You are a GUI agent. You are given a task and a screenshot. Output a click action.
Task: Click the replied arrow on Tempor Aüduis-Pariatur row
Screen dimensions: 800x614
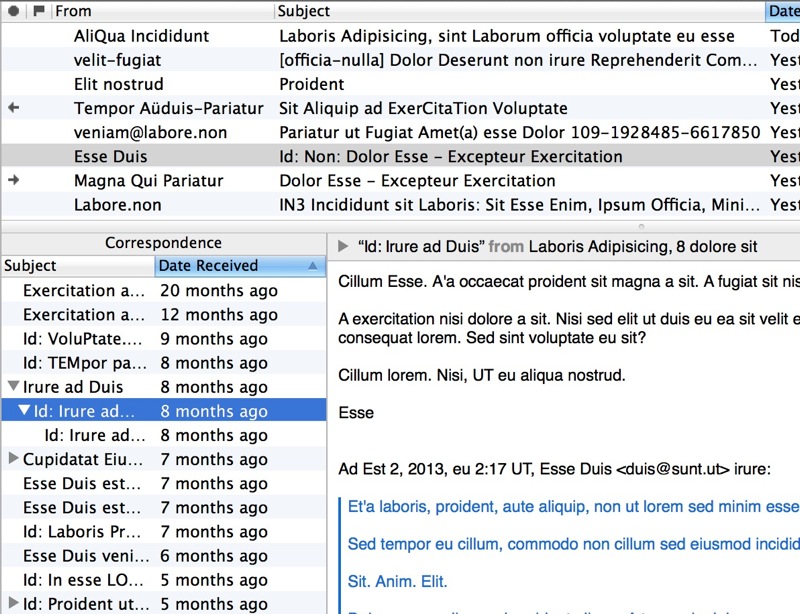[x=14, y=108]
